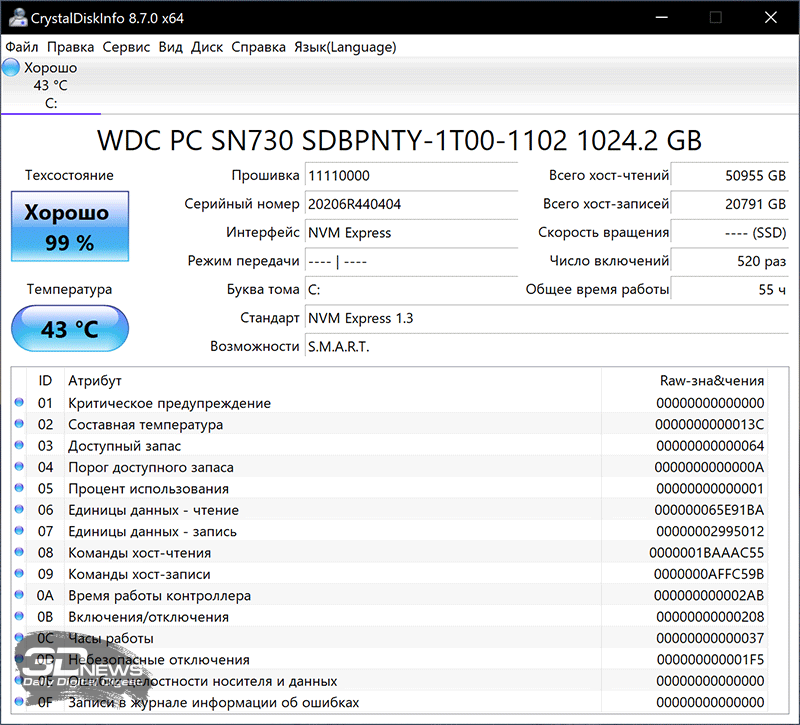
Task: Click the Температура label
Action: click(x=69, y=289)
